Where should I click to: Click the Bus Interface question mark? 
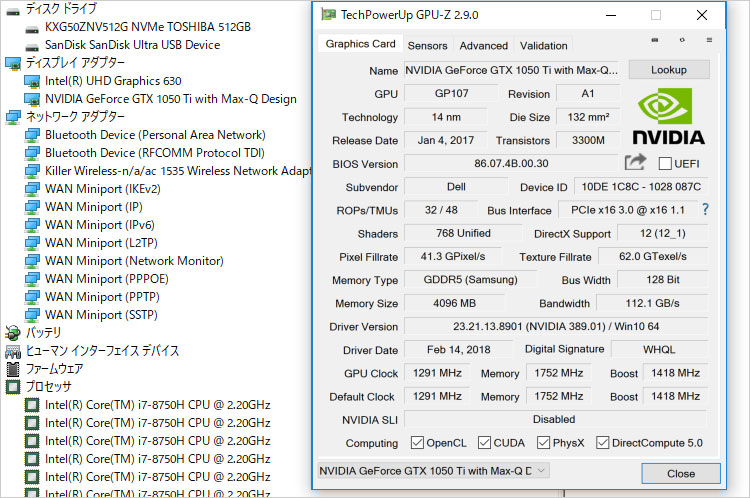click(705, 210)
